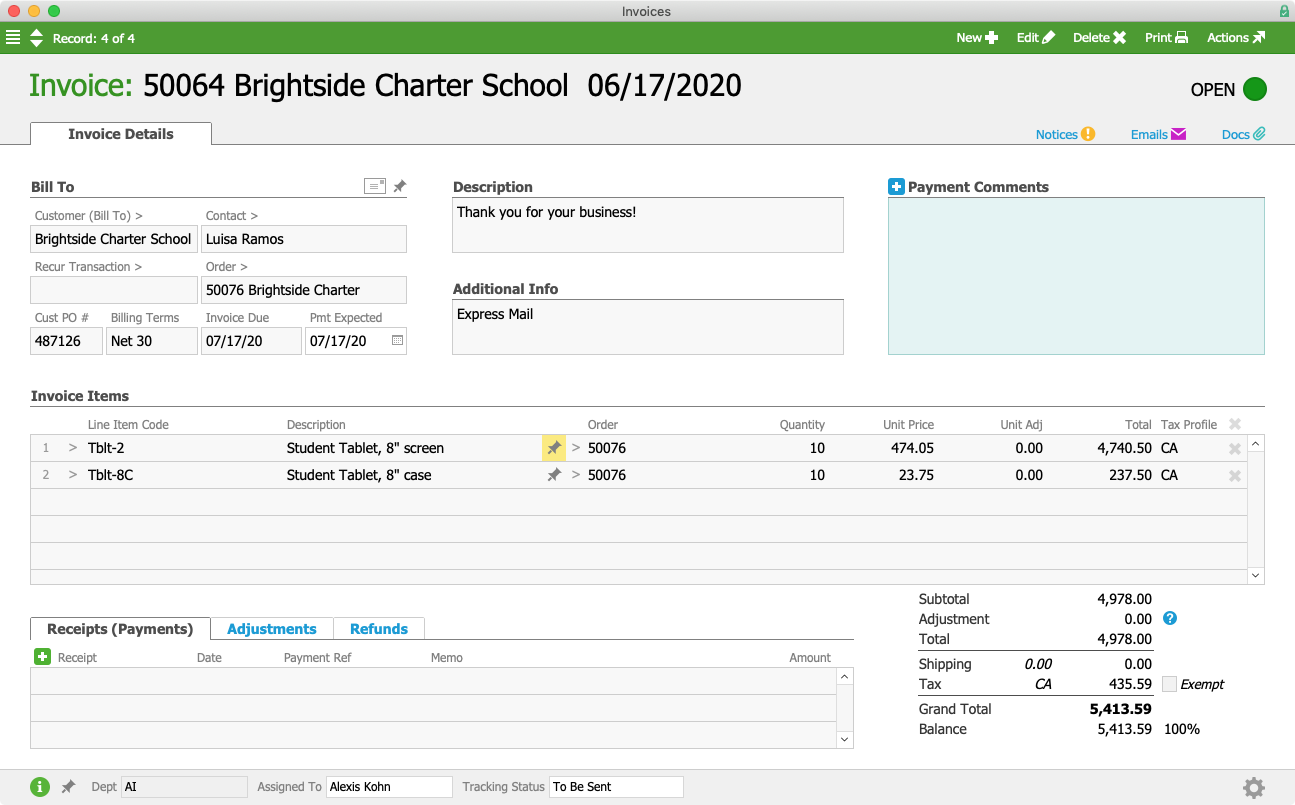This screenshot has height=805, width=1295.
Task: Click the Tax Profile CA on Tblt-2 row
Action: pos(1169,448)
